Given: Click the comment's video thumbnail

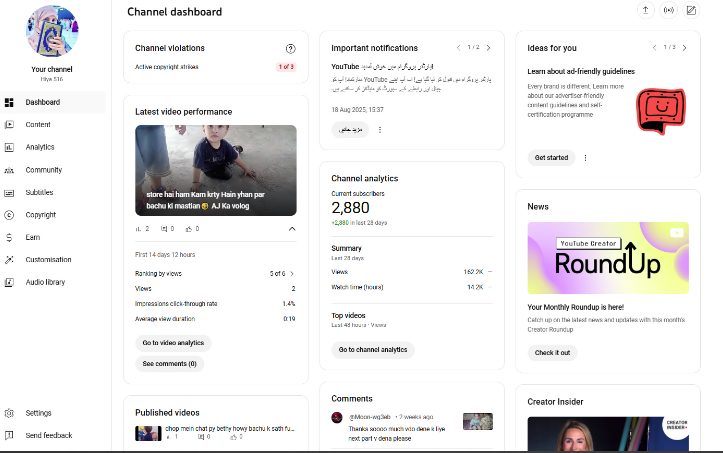Looking at the screenshot, I should click(478, 421).
